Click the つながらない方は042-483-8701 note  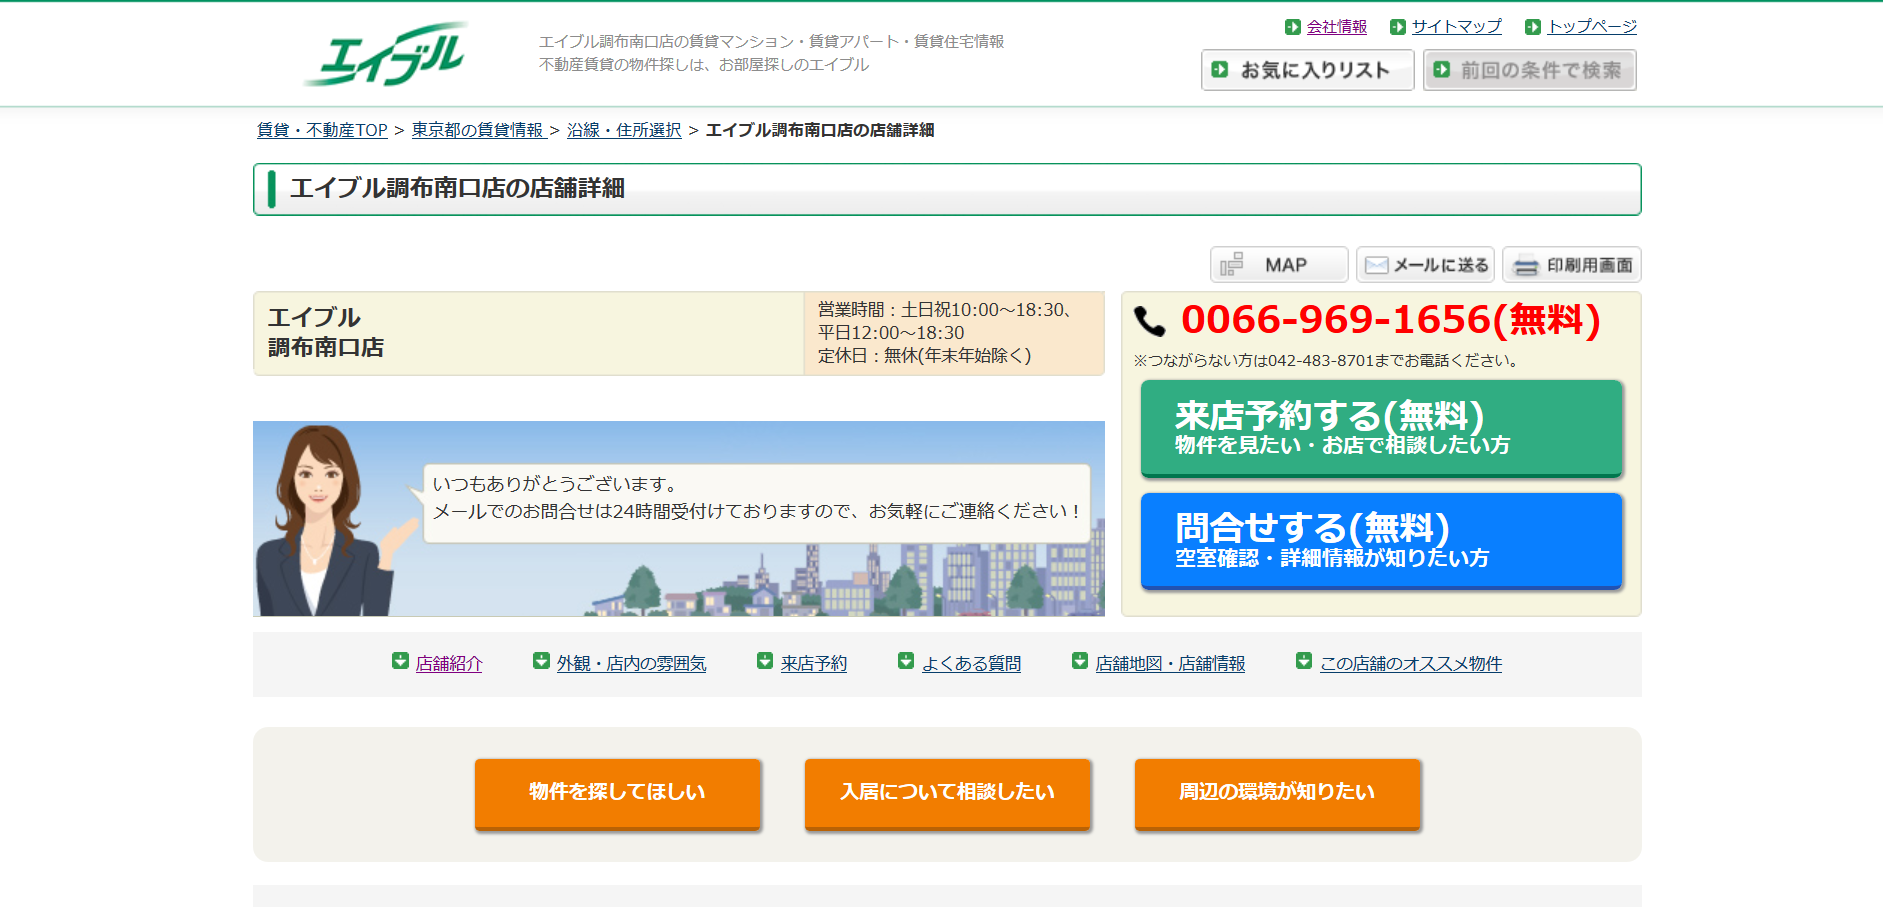pyautogui.click(x=1326, y=361)
